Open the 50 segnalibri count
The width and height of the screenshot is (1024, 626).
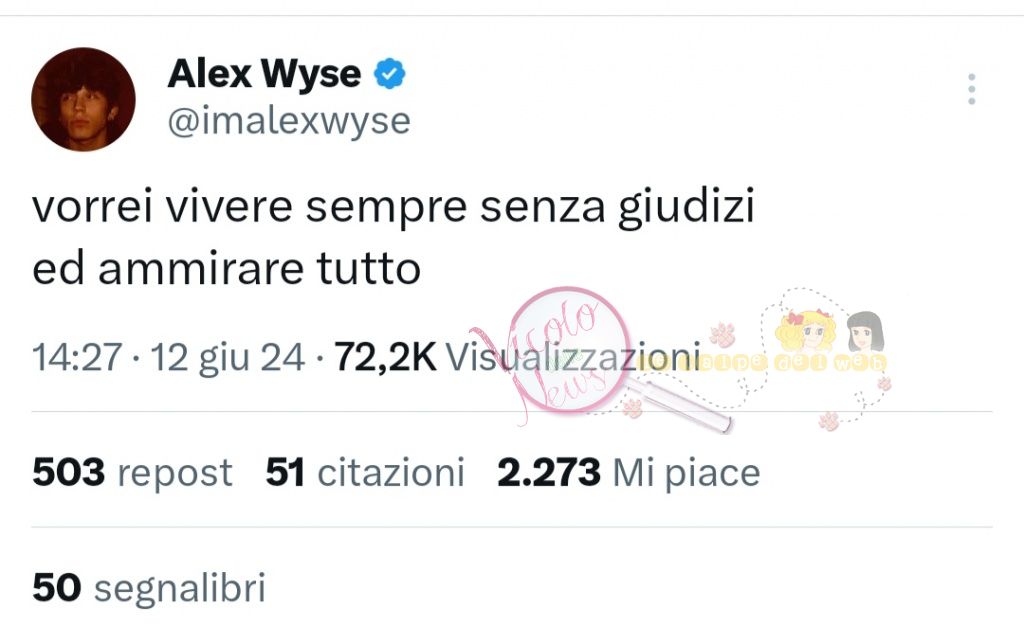click(x=149, y=587)
